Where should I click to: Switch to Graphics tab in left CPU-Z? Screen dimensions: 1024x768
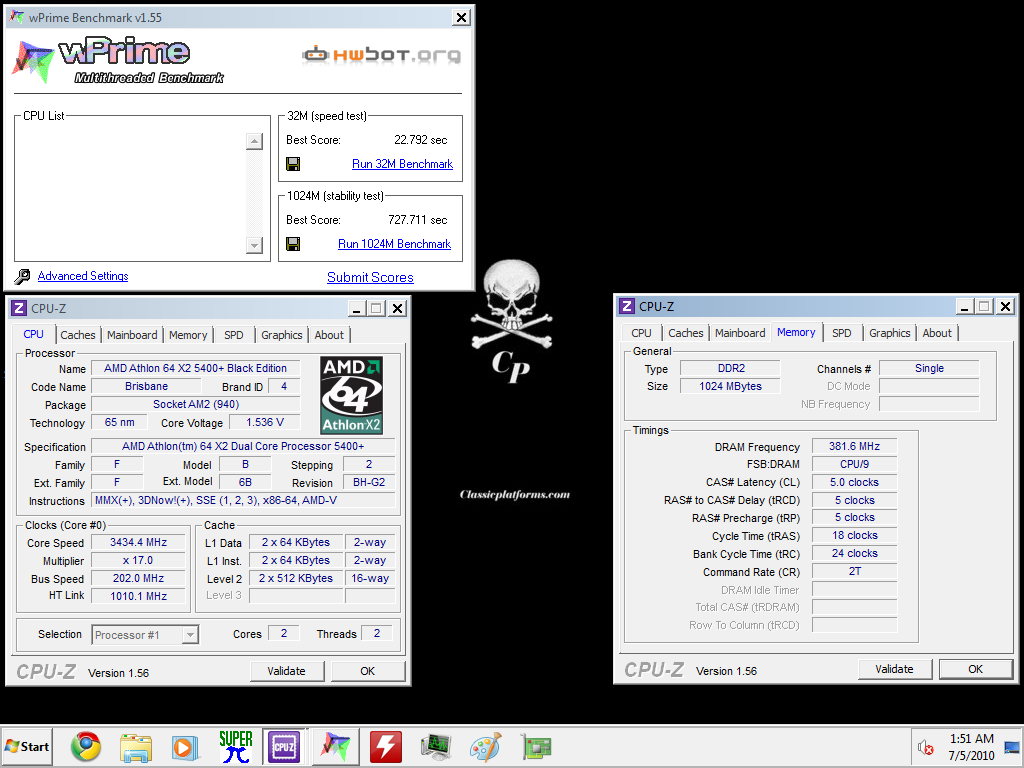281,335
